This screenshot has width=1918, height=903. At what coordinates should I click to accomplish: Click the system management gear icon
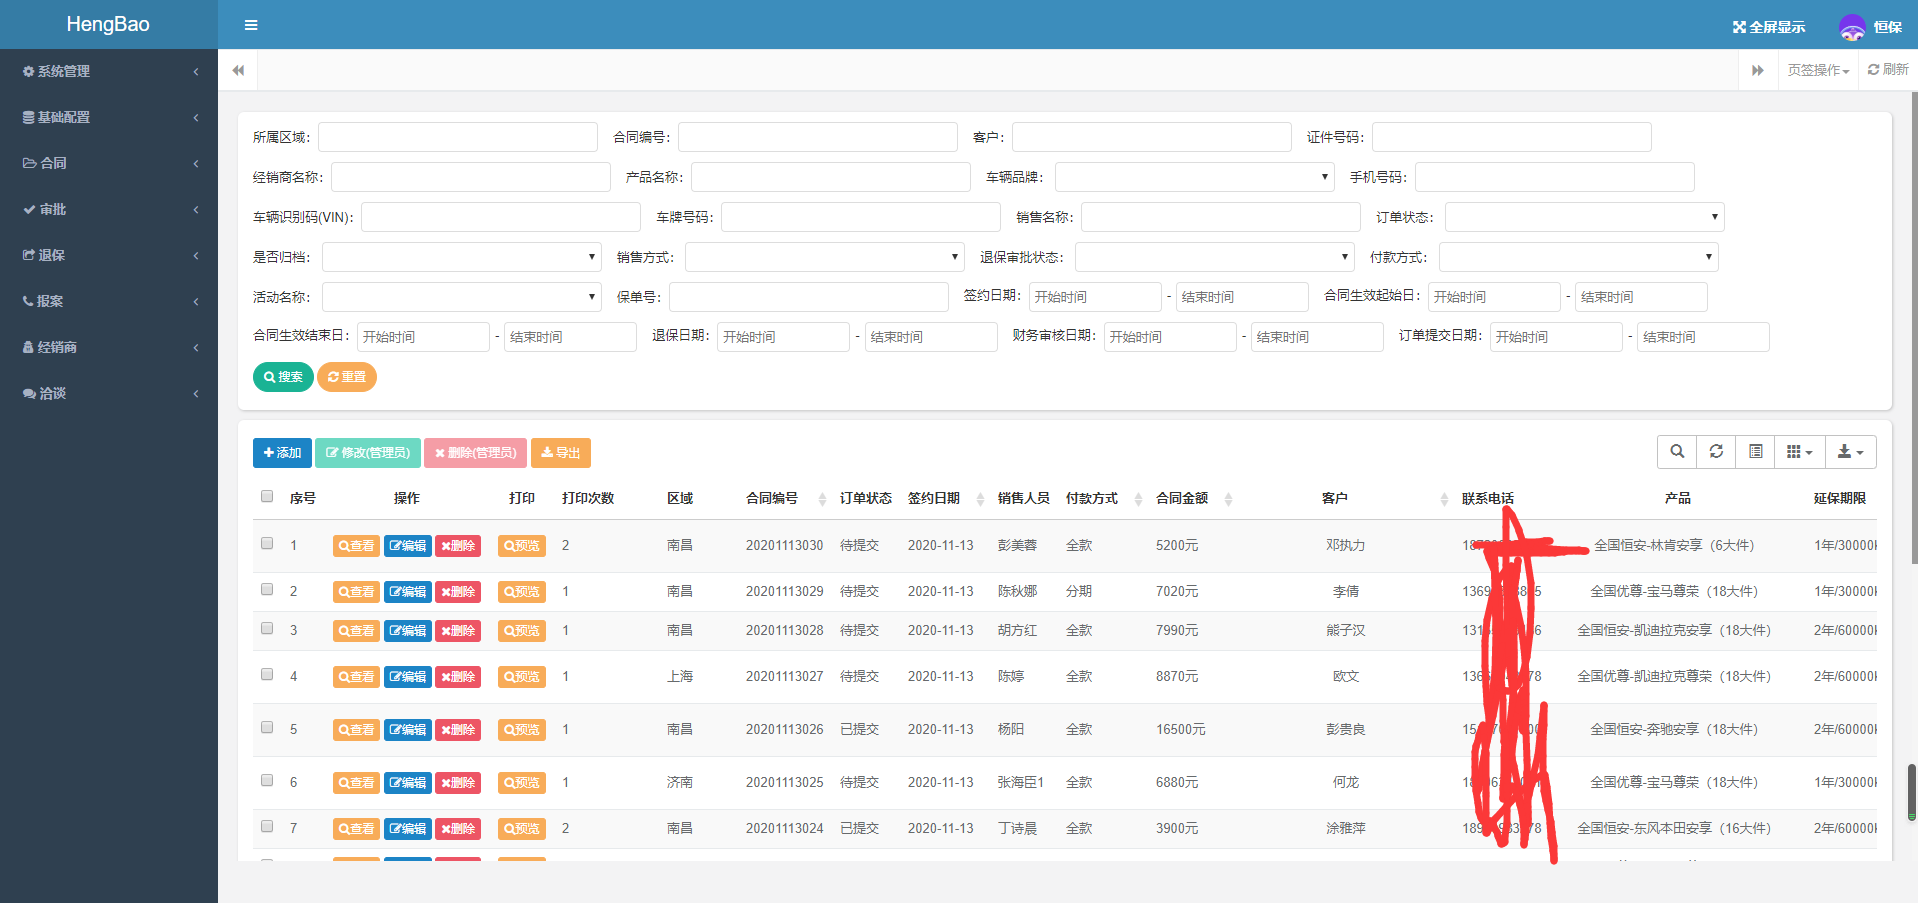pyautogui.click(x=29, y=71)
